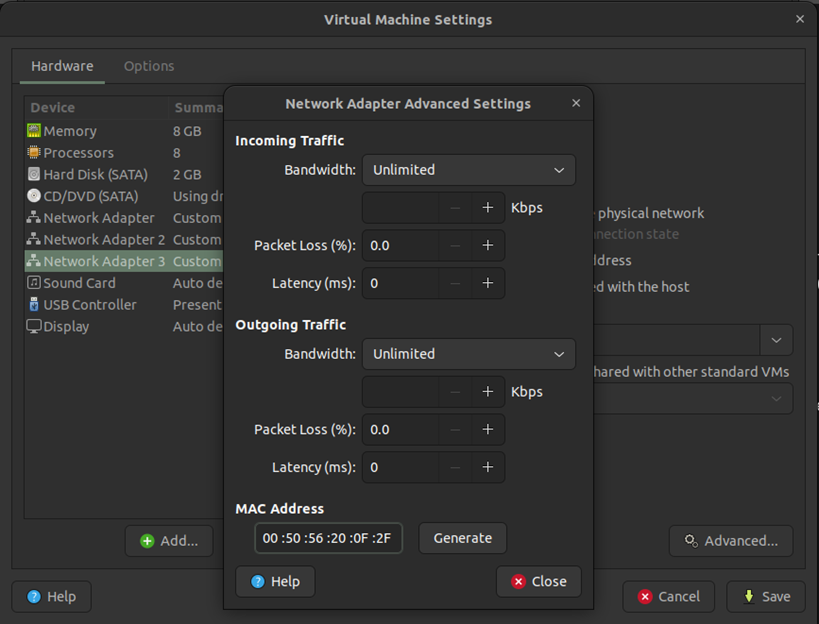The width and height of the screenshot is (819, 624).
Task: Click the Display monitor icon
Action: (x=34, y=327)
